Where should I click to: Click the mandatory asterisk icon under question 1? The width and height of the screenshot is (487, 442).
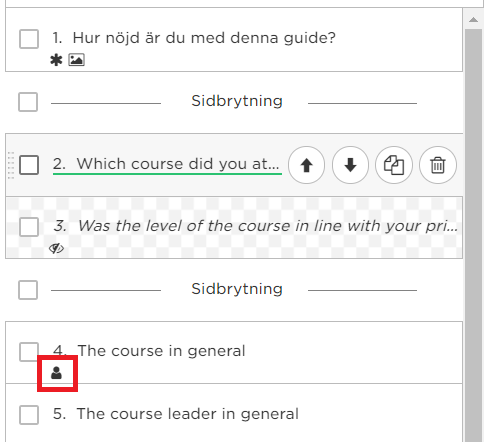pyautogui.click(x=56, y=60)
